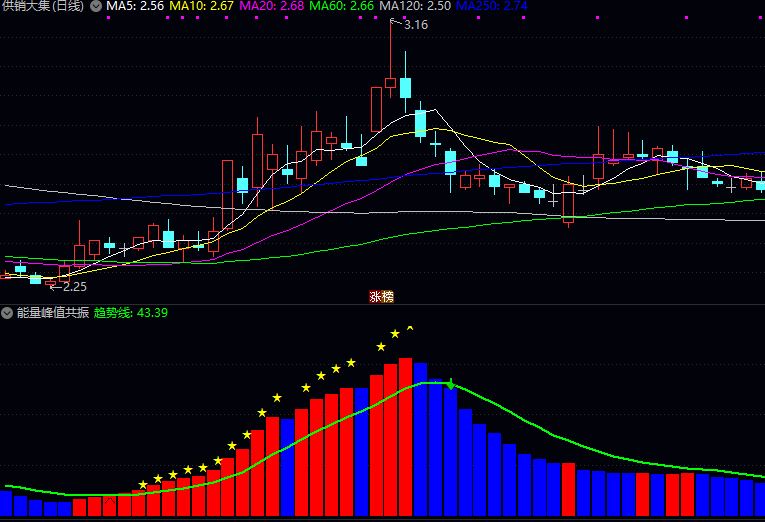Viewport: 765px width, 522px height.
Task: Click the 3.16 high price marker
Action: coord(415,25)
